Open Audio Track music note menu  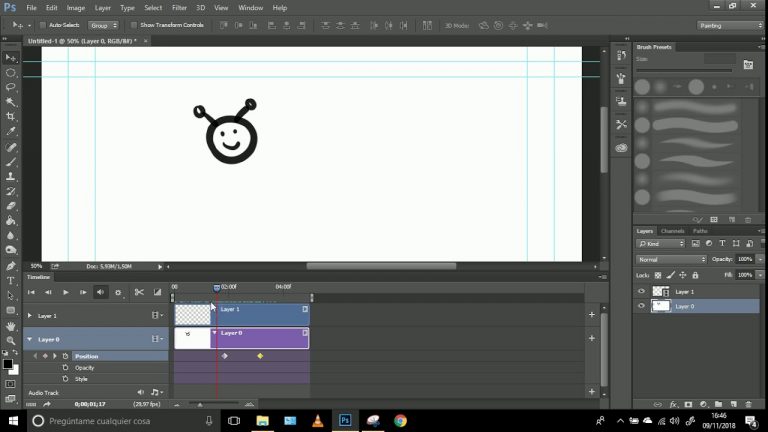tap(157, 392)
